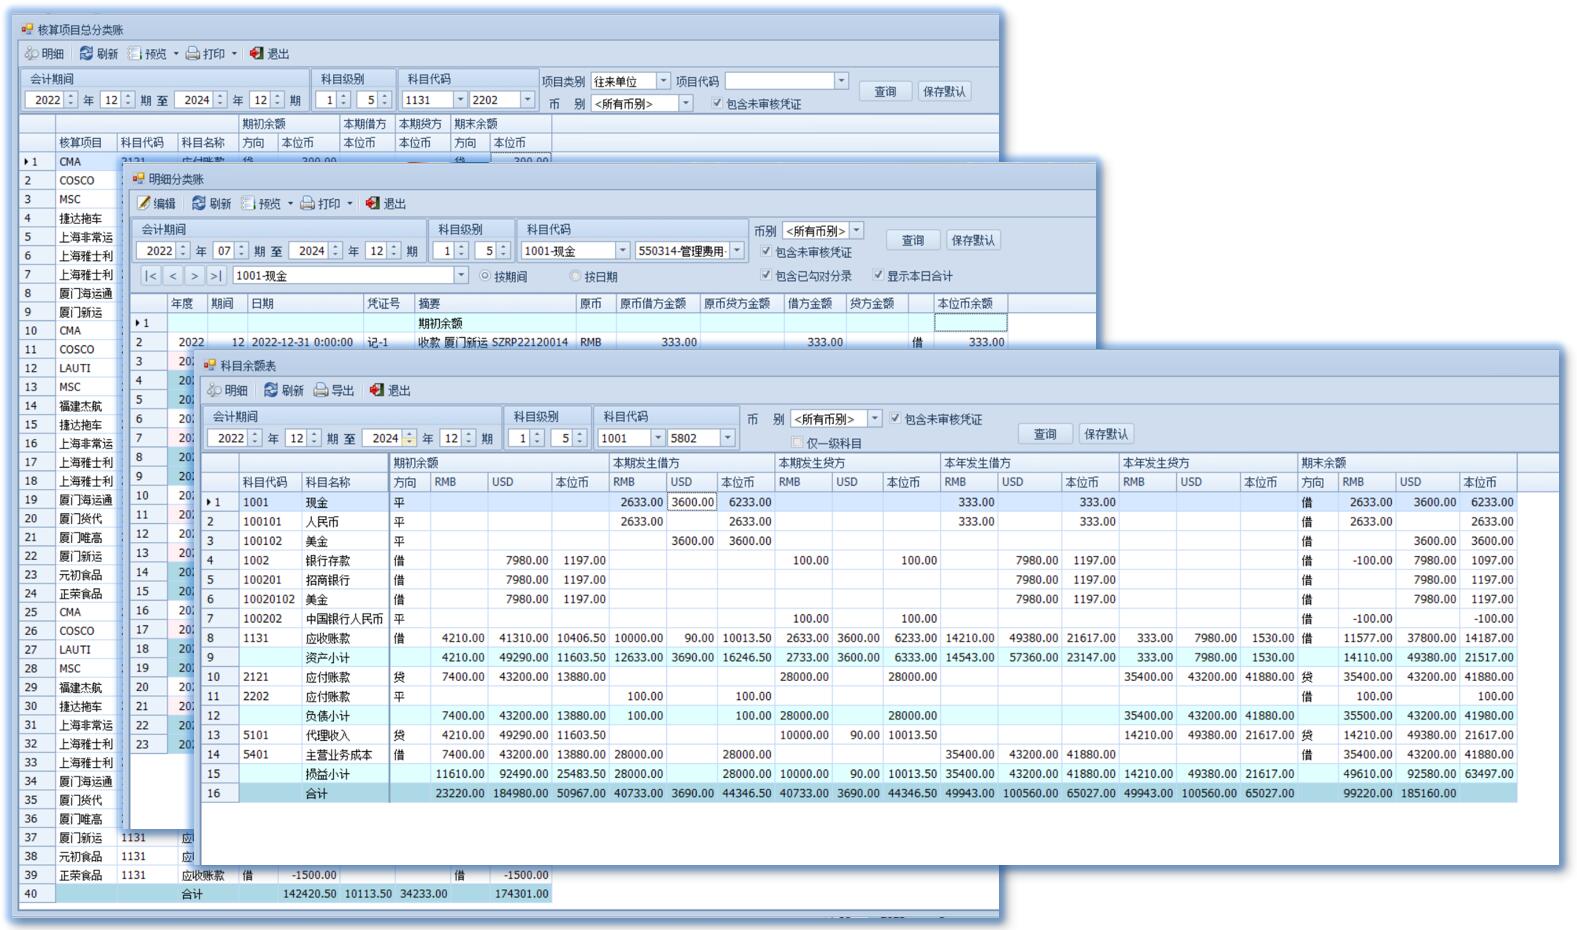The height and width of the screenshot is (930, 1577).
Task: Open the 项目类别 往来单位 dropdown
Action: tap(662, 81)
